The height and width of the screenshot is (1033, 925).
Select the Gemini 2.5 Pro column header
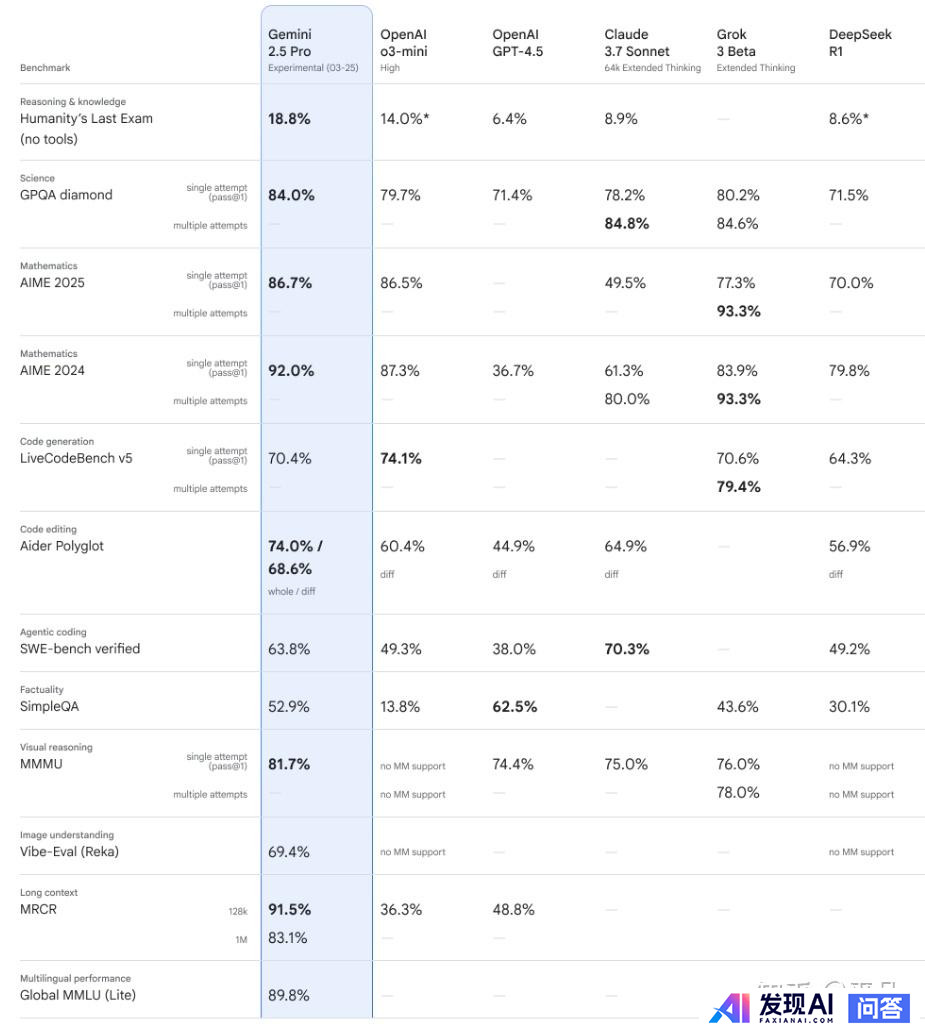click(x=313, y=50)
